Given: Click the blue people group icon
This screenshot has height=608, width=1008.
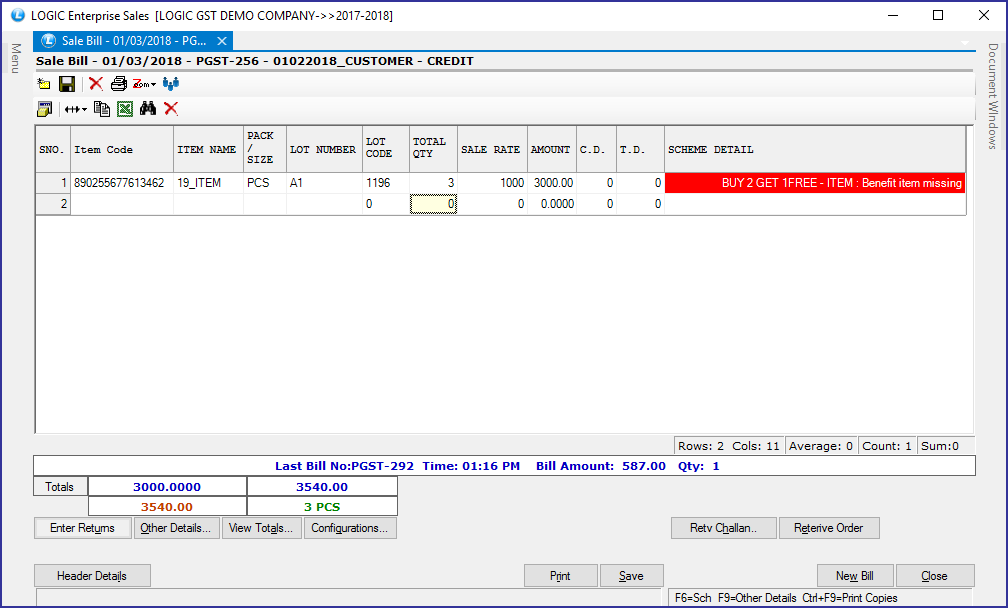Looking at the screenshot, I should [x=171, y=84].
